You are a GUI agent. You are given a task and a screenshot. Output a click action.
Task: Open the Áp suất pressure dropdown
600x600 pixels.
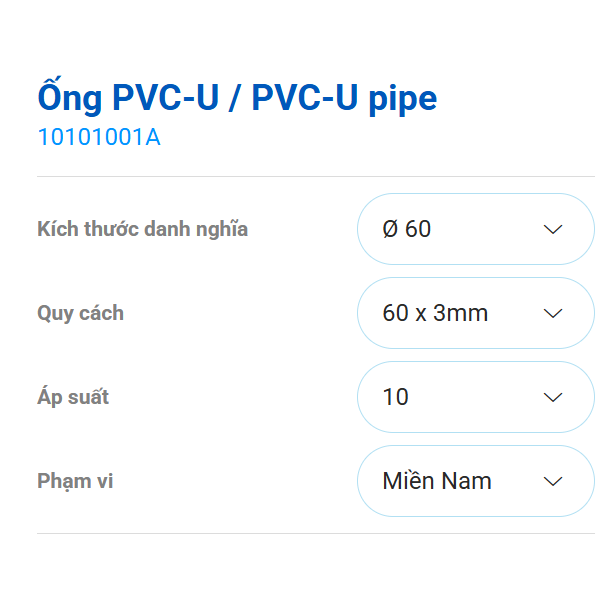click(475, 397)
